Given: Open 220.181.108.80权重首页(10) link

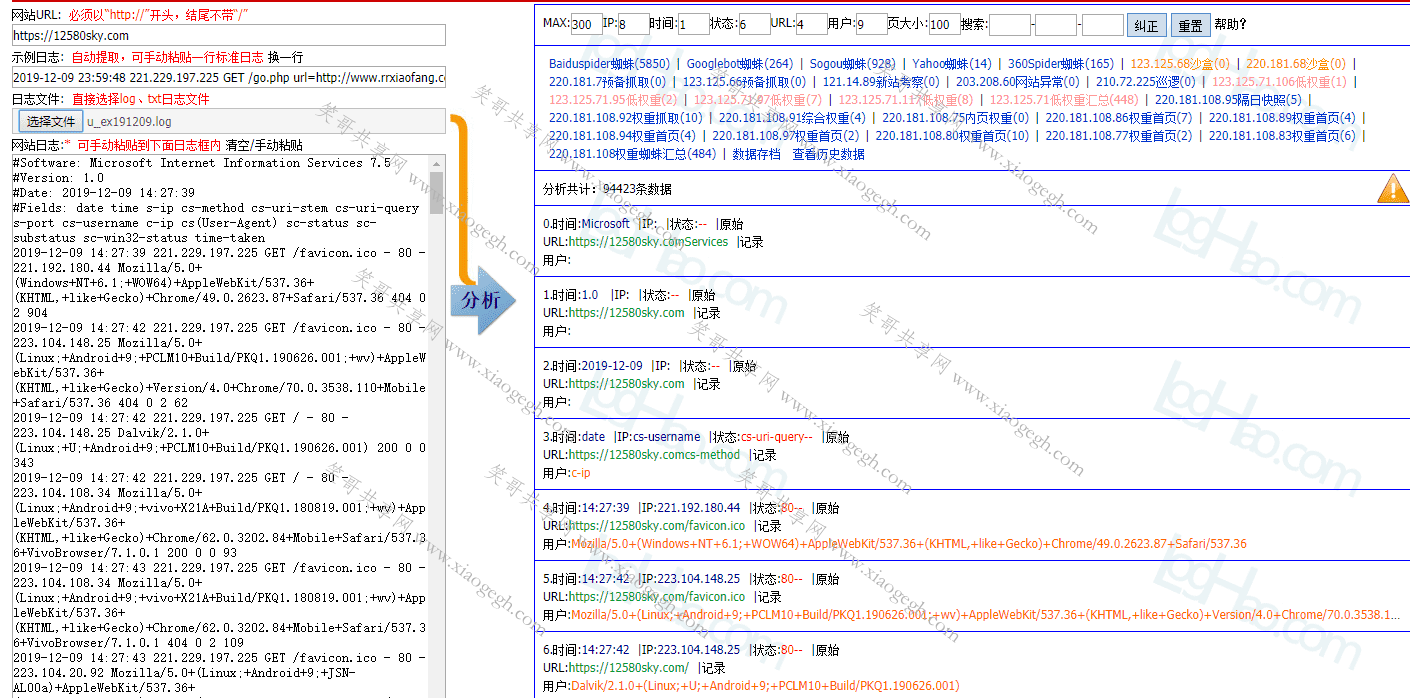Looking at the screenshot, I should tap(952, 135).
